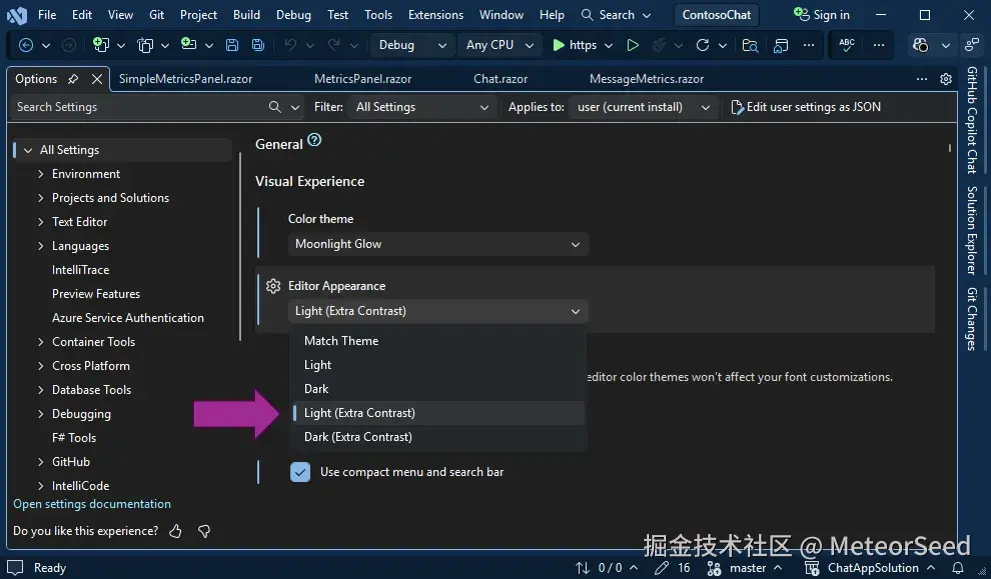Open the Search box in title bar

pyautogui.click(x=616, y=15)
